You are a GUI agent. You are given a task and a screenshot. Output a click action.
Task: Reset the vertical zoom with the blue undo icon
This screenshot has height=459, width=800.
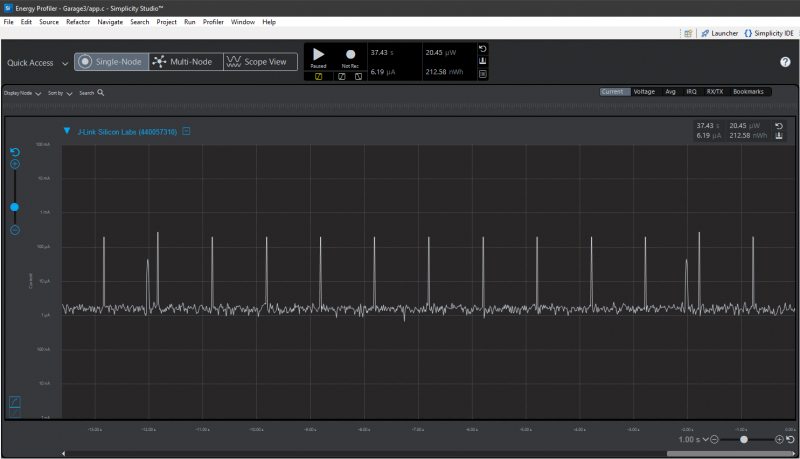14,152
